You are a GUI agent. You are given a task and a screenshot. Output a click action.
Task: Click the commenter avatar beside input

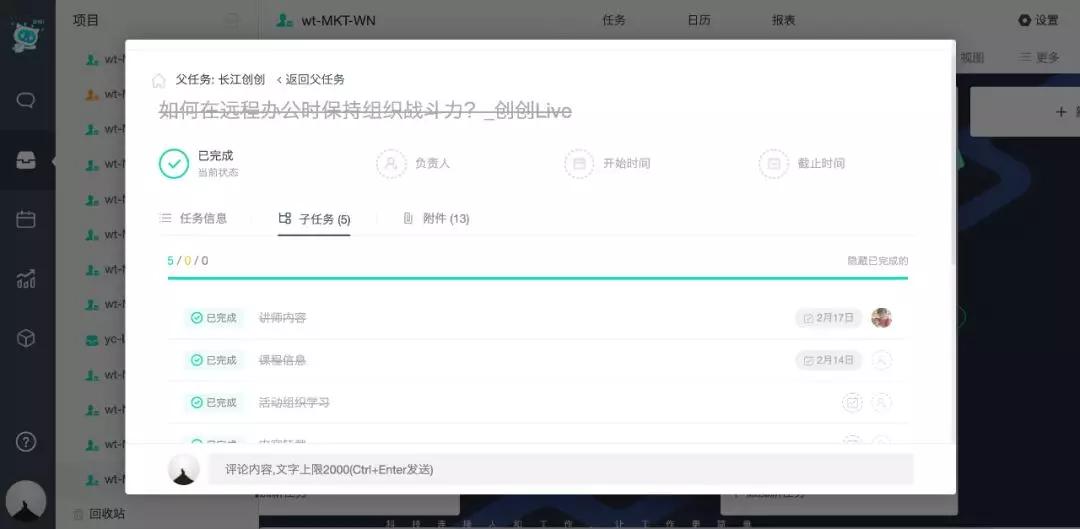pos(184,469)
